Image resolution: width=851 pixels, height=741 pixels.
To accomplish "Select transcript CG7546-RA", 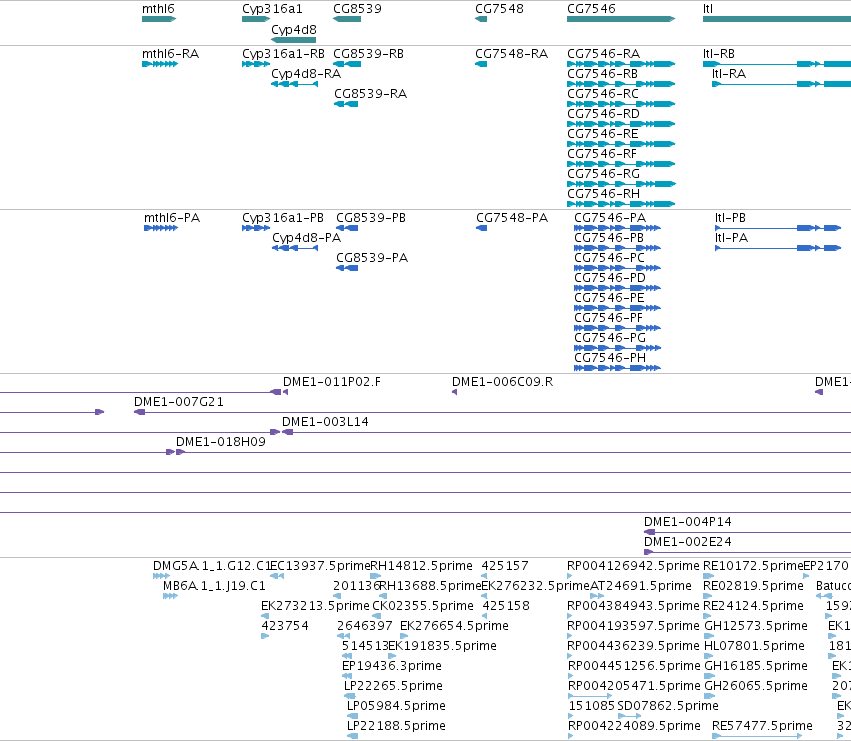I will [621, 64].
